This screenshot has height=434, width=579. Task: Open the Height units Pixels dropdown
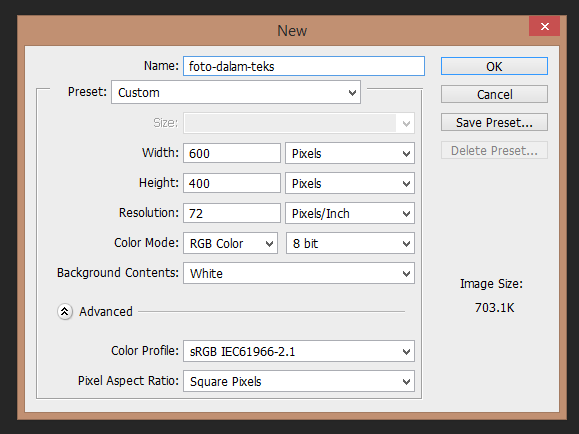350,183
